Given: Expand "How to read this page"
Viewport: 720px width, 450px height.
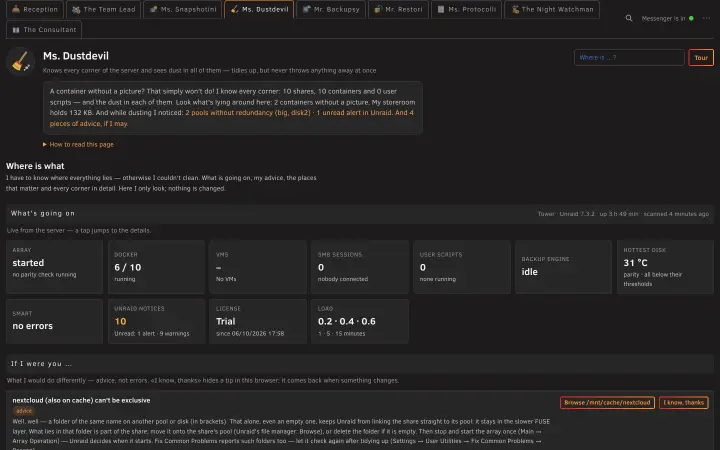Looking at the screenshot, I should coord(78,144).
